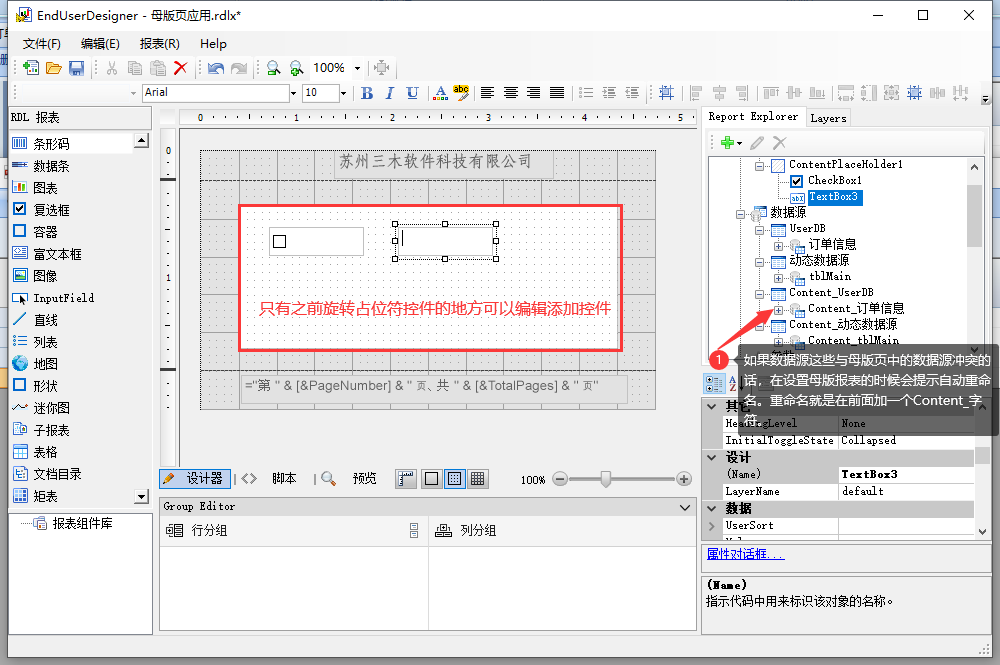The image size is (1000, 665).
Task: Click the Zoom Out magnifier icon in the toolbar
Action: pyautogui.click(x=273, y=68)
